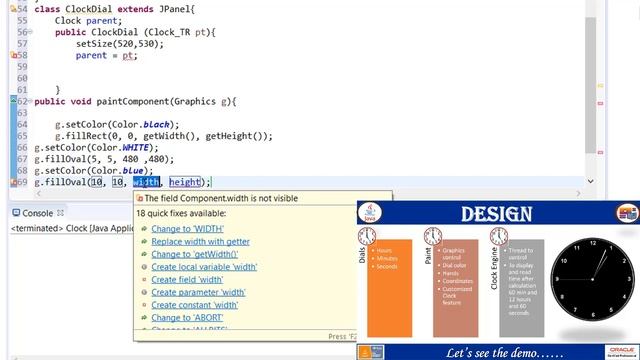Click horizontal scrollbar right arrow
This screenshot has width=640, height=360.
[x=578, y=193]
